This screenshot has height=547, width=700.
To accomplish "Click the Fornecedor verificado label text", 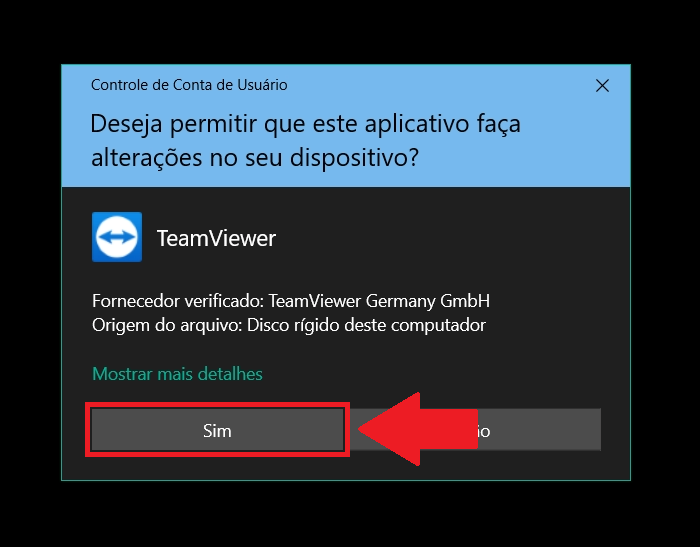I will point(178,301).
